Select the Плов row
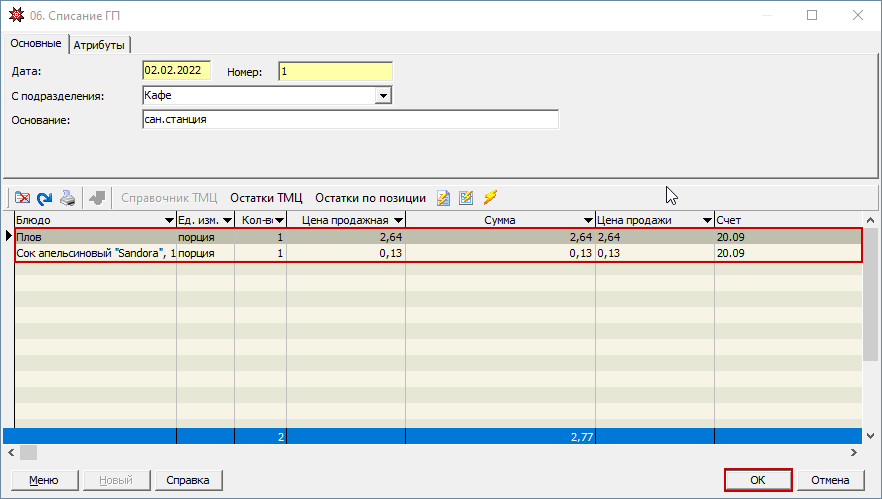The height and width of the screenshot is (499, 882). (x=438, y=237)
